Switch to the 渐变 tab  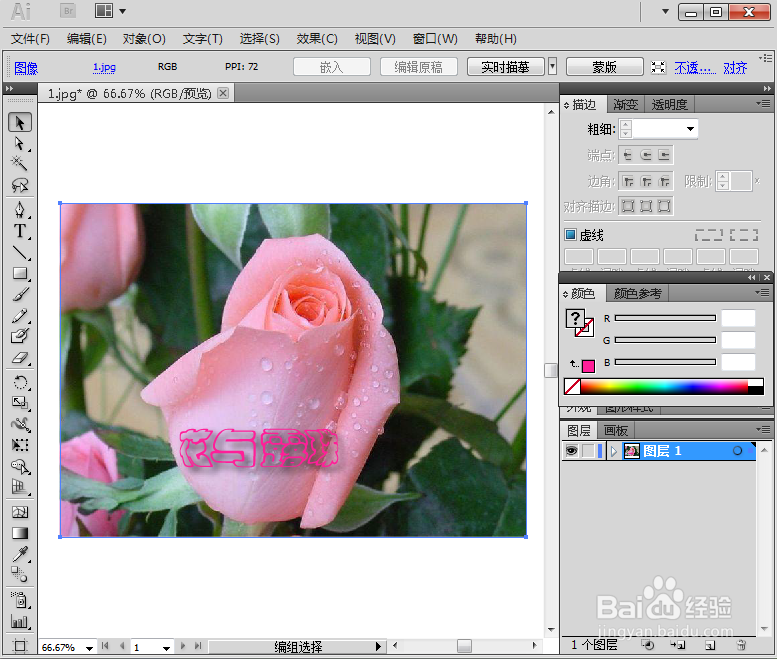625,105
